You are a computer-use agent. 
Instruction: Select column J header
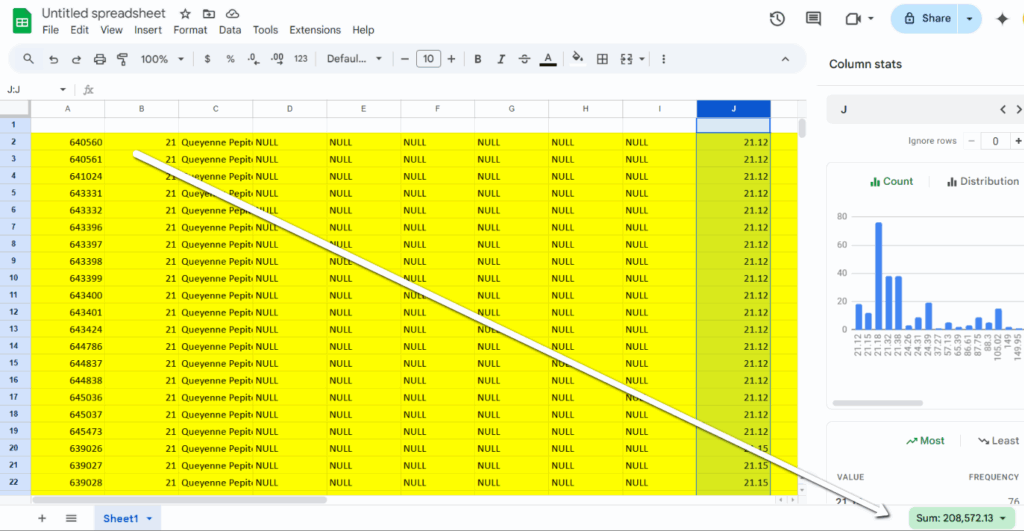click(733, 108)
